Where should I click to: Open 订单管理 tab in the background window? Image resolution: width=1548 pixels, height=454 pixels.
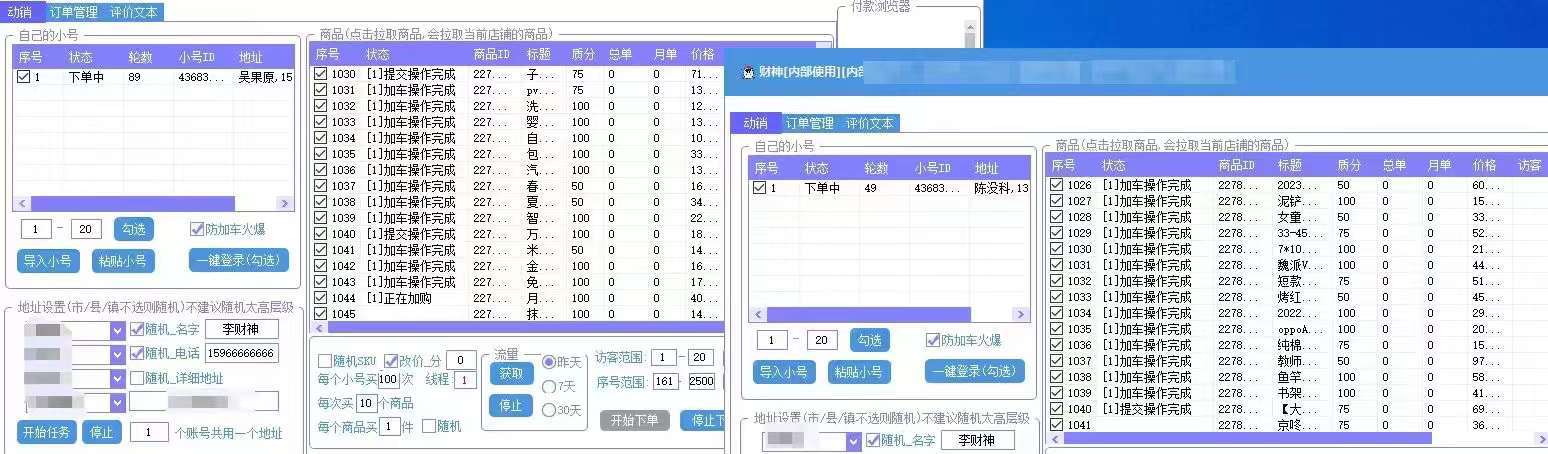[74, 12]
